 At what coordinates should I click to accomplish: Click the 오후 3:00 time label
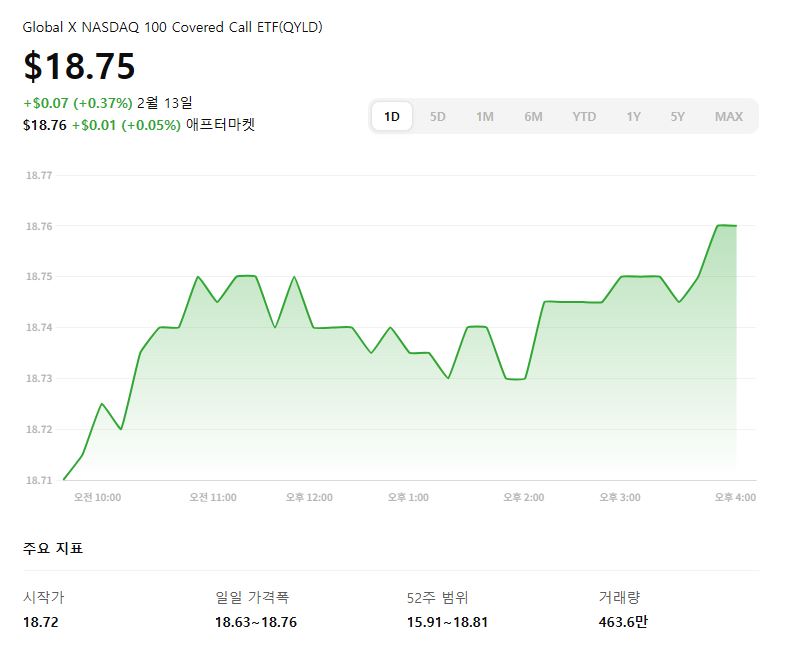620,497
